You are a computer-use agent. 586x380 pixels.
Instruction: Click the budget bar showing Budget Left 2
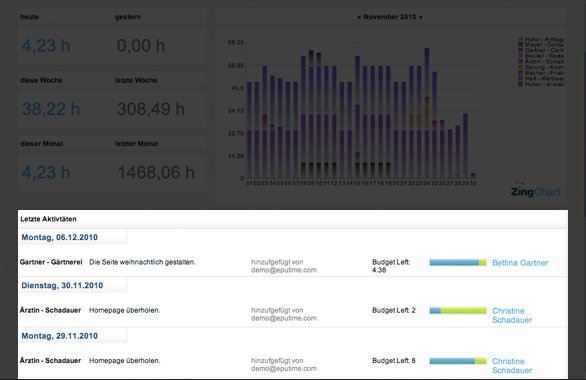coord(458,311)
